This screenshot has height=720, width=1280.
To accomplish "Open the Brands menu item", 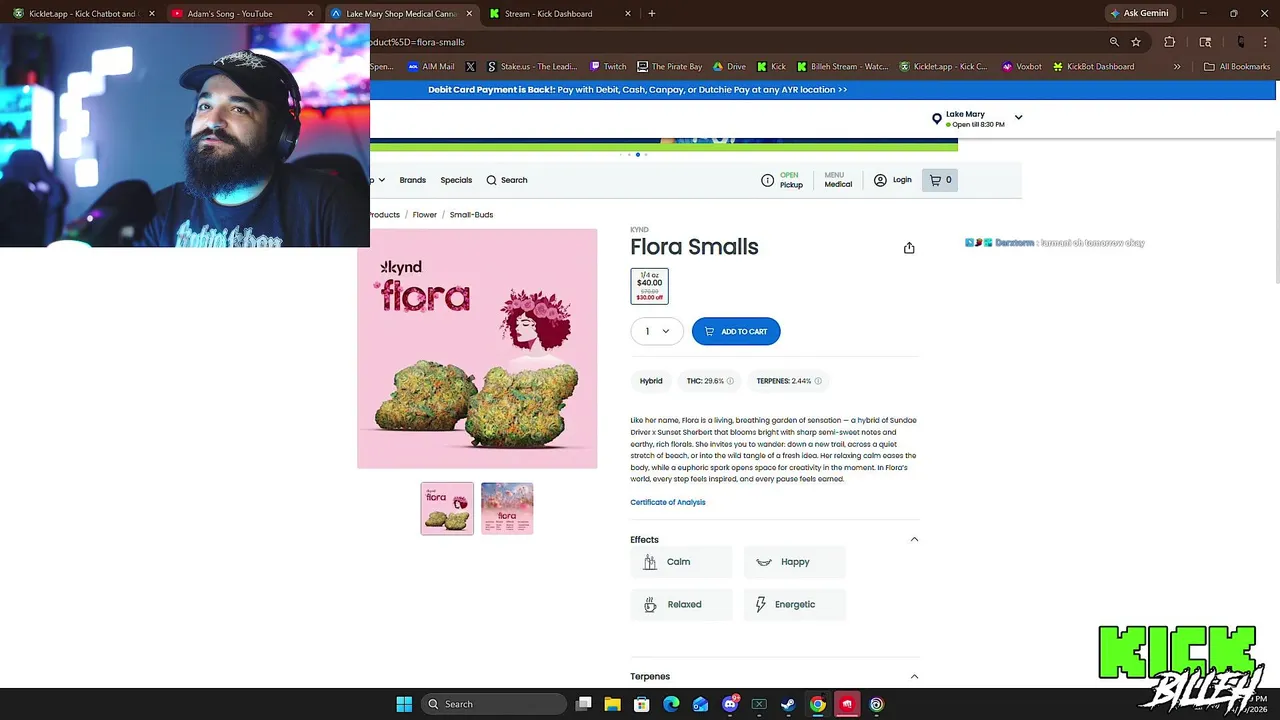I will (x=412, y=180).
